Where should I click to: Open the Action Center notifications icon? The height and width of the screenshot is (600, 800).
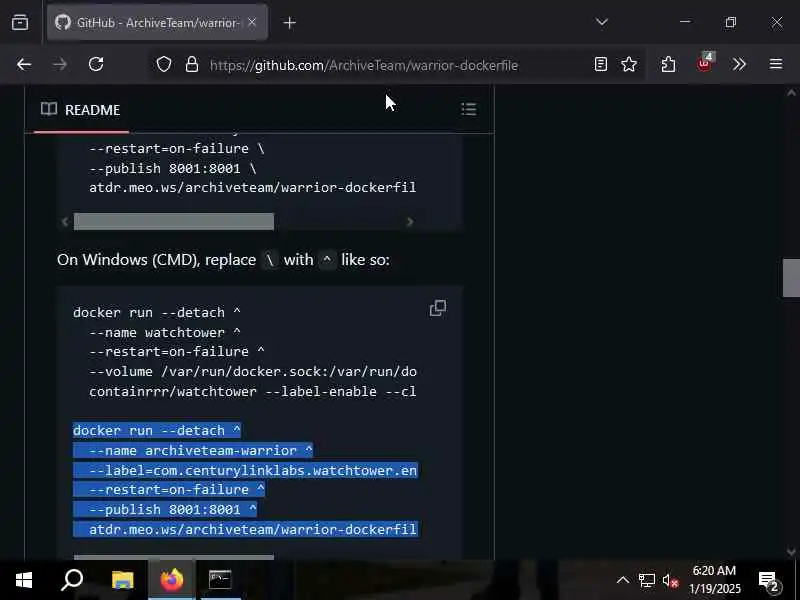point(770,581)
